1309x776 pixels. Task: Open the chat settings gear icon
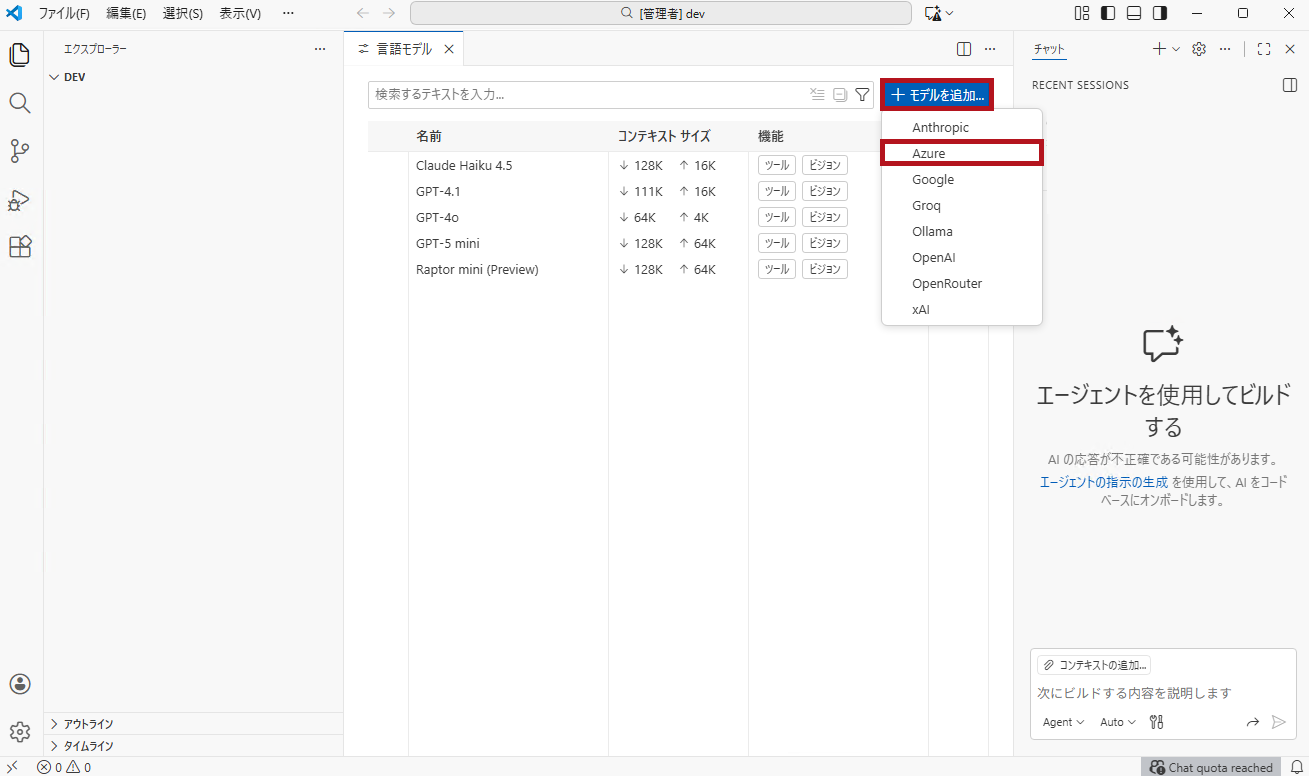pos(1198,47)
